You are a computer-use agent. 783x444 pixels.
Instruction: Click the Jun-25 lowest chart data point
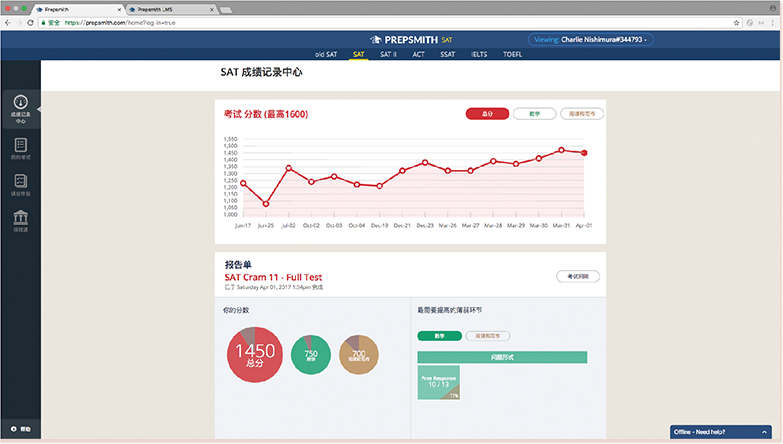266,204
